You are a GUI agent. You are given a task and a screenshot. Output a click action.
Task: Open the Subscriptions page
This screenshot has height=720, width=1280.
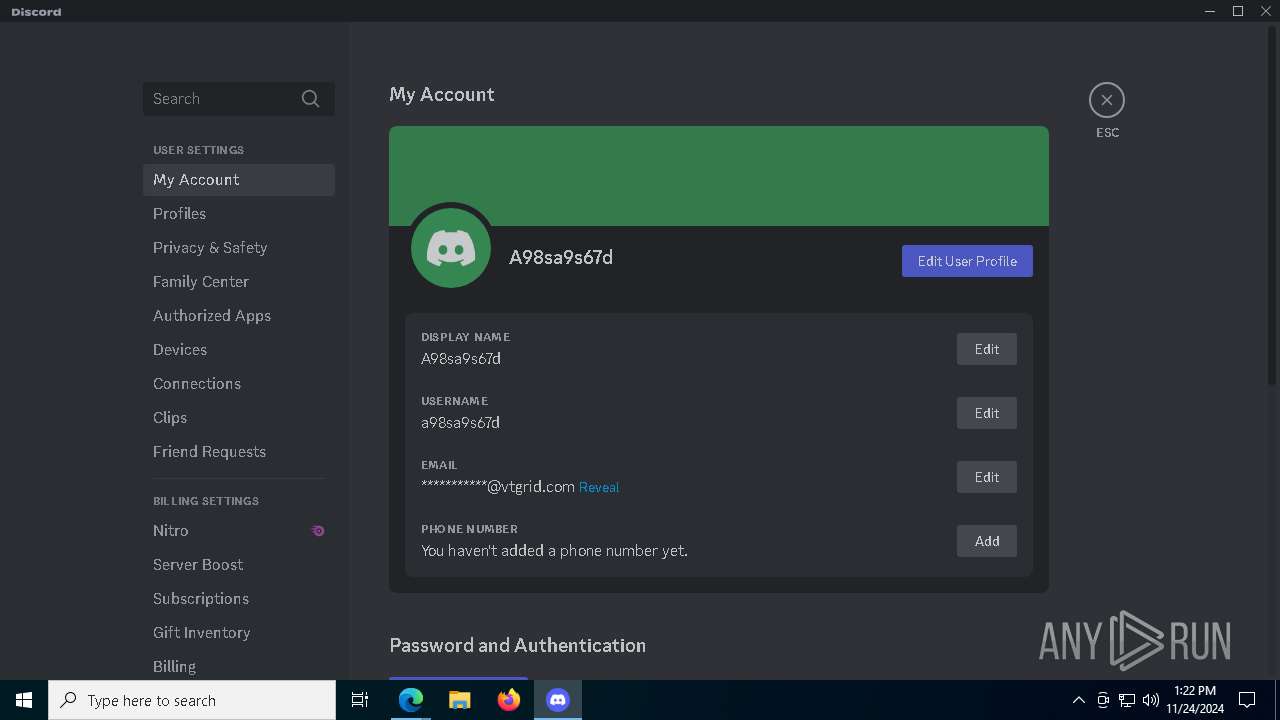pos(239,599)
